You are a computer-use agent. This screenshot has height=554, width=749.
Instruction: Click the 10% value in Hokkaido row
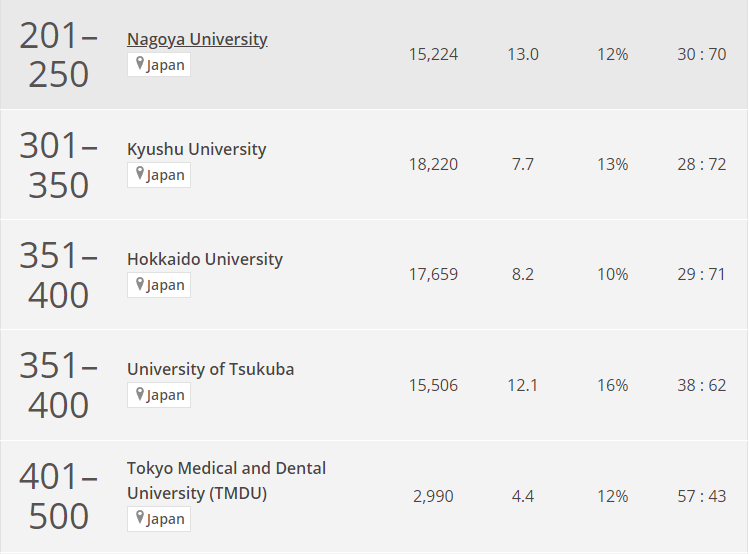(612, 274)
